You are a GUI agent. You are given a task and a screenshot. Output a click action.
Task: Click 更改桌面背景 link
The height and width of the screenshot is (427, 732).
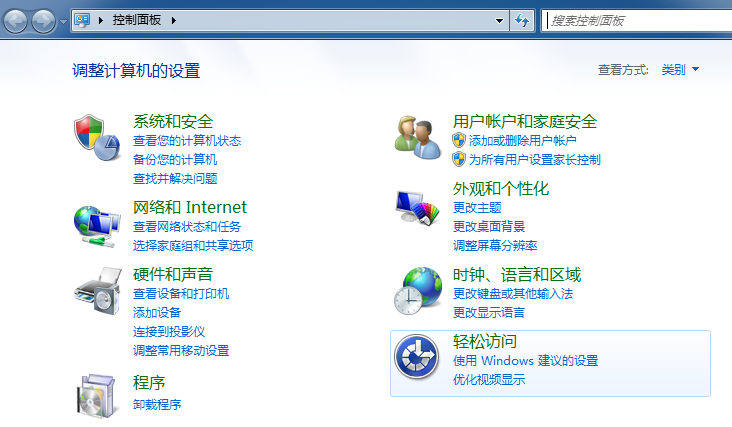(x=489, y=226)
